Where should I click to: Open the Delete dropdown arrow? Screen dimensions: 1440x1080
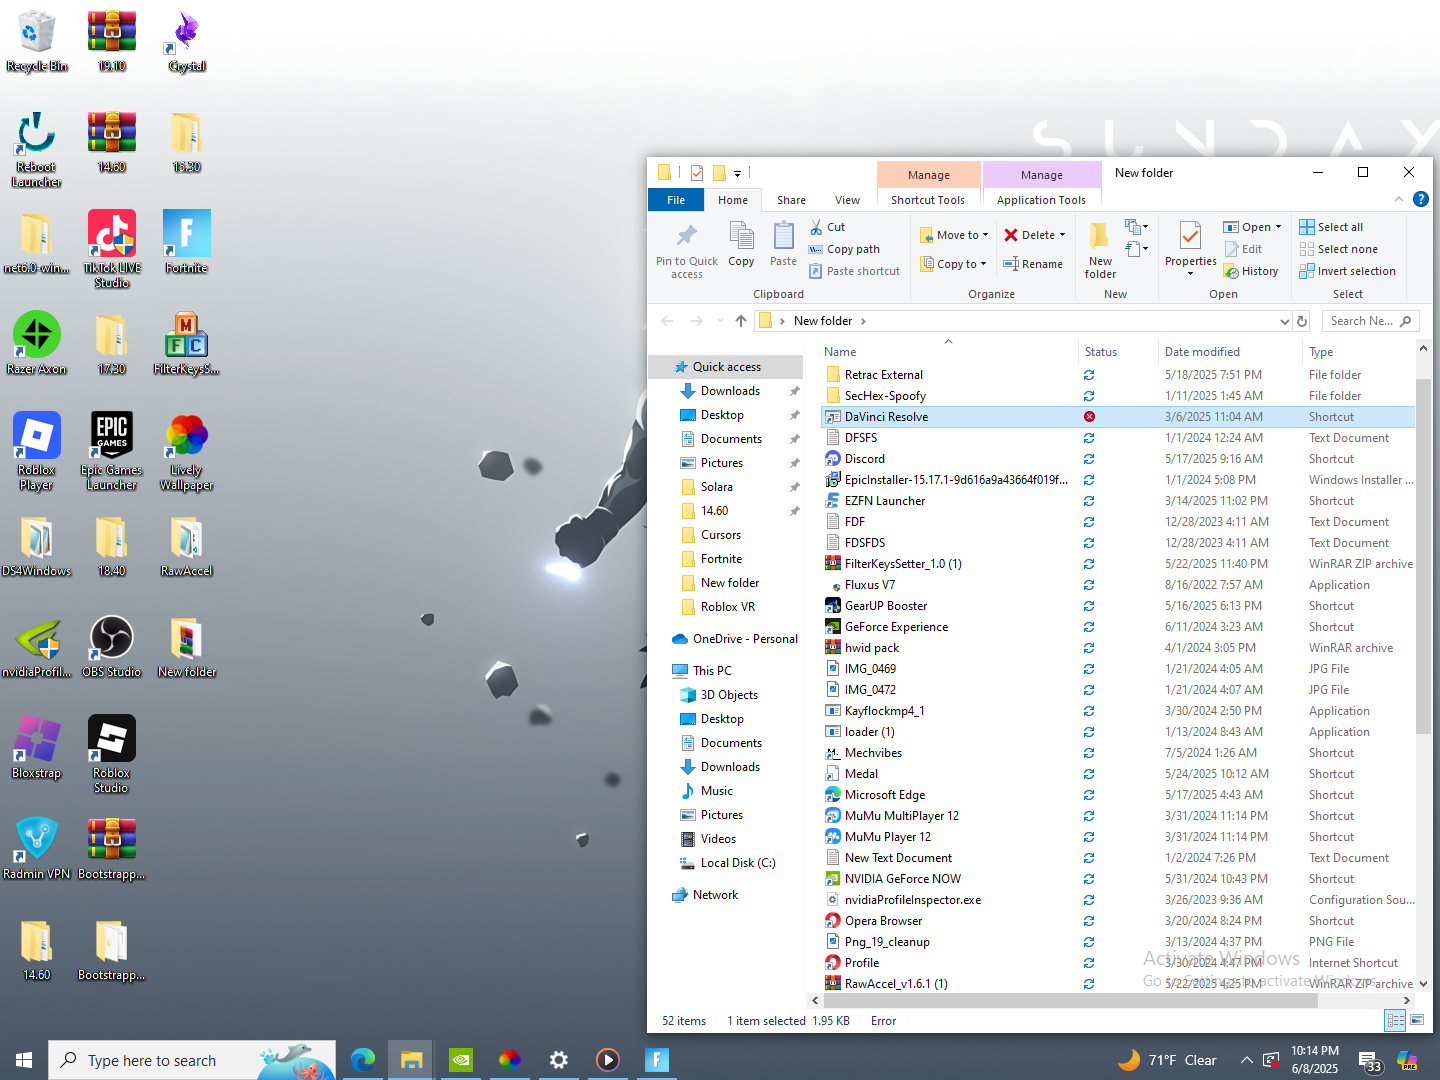pos(1062,235)
